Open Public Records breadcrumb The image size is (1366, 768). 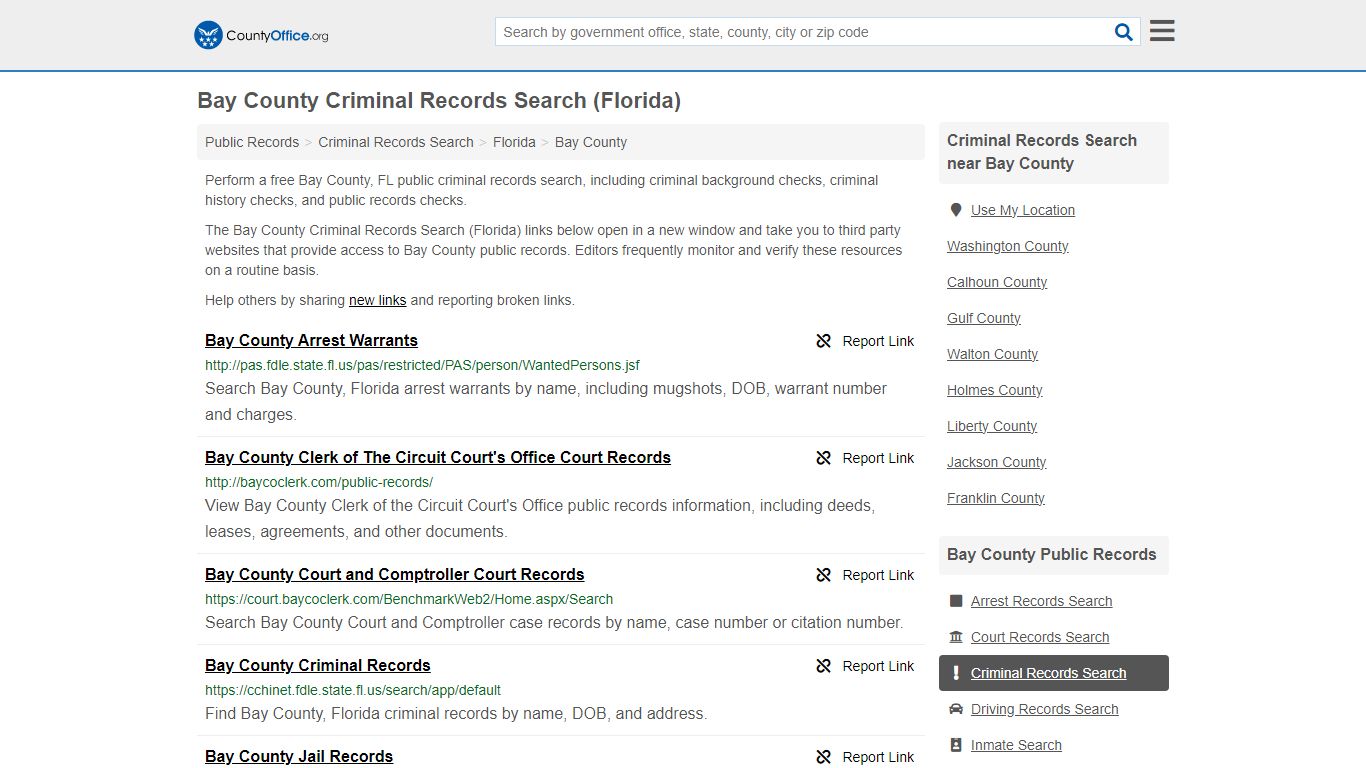pyautogui.click(x=252, y=142)
